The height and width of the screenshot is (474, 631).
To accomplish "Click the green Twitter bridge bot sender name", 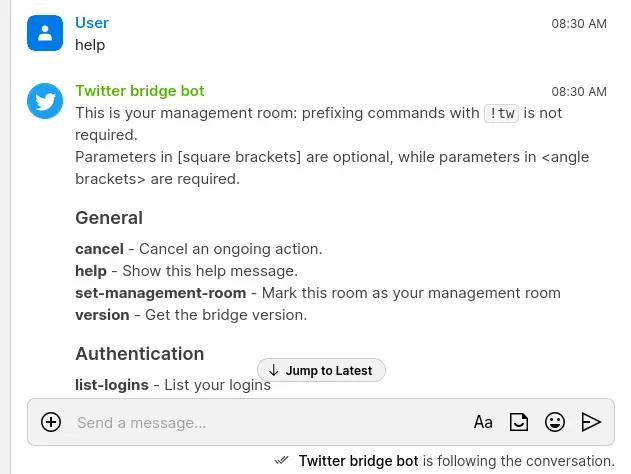I will [x=140, y=91].
